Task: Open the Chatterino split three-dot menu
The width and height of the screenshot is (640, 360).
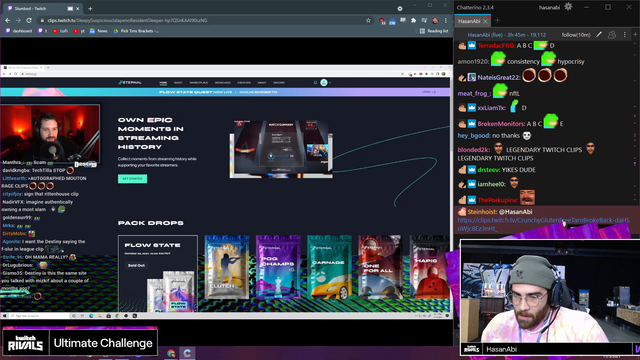Action: [x=624, y=35]
